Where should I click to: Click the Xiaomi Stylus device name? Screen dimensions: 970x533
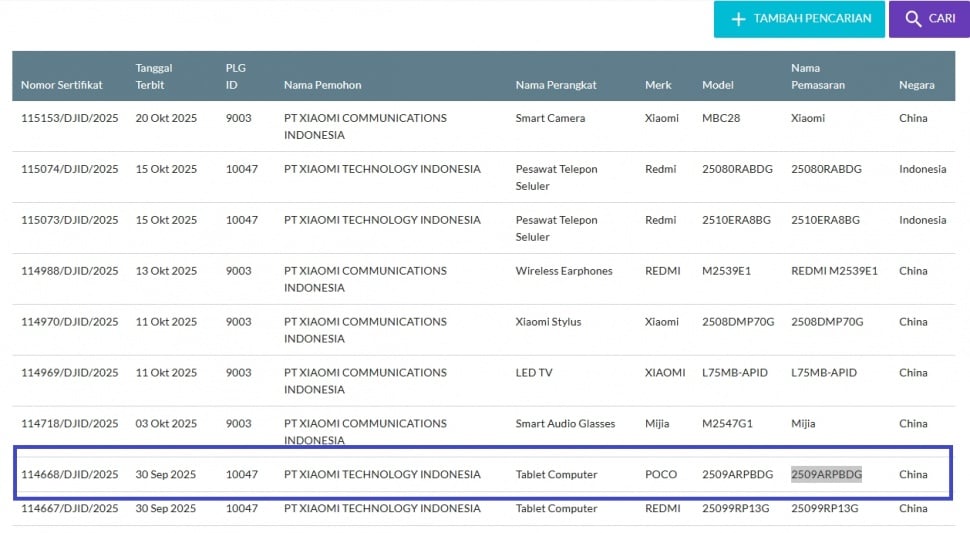pos(548,322)
